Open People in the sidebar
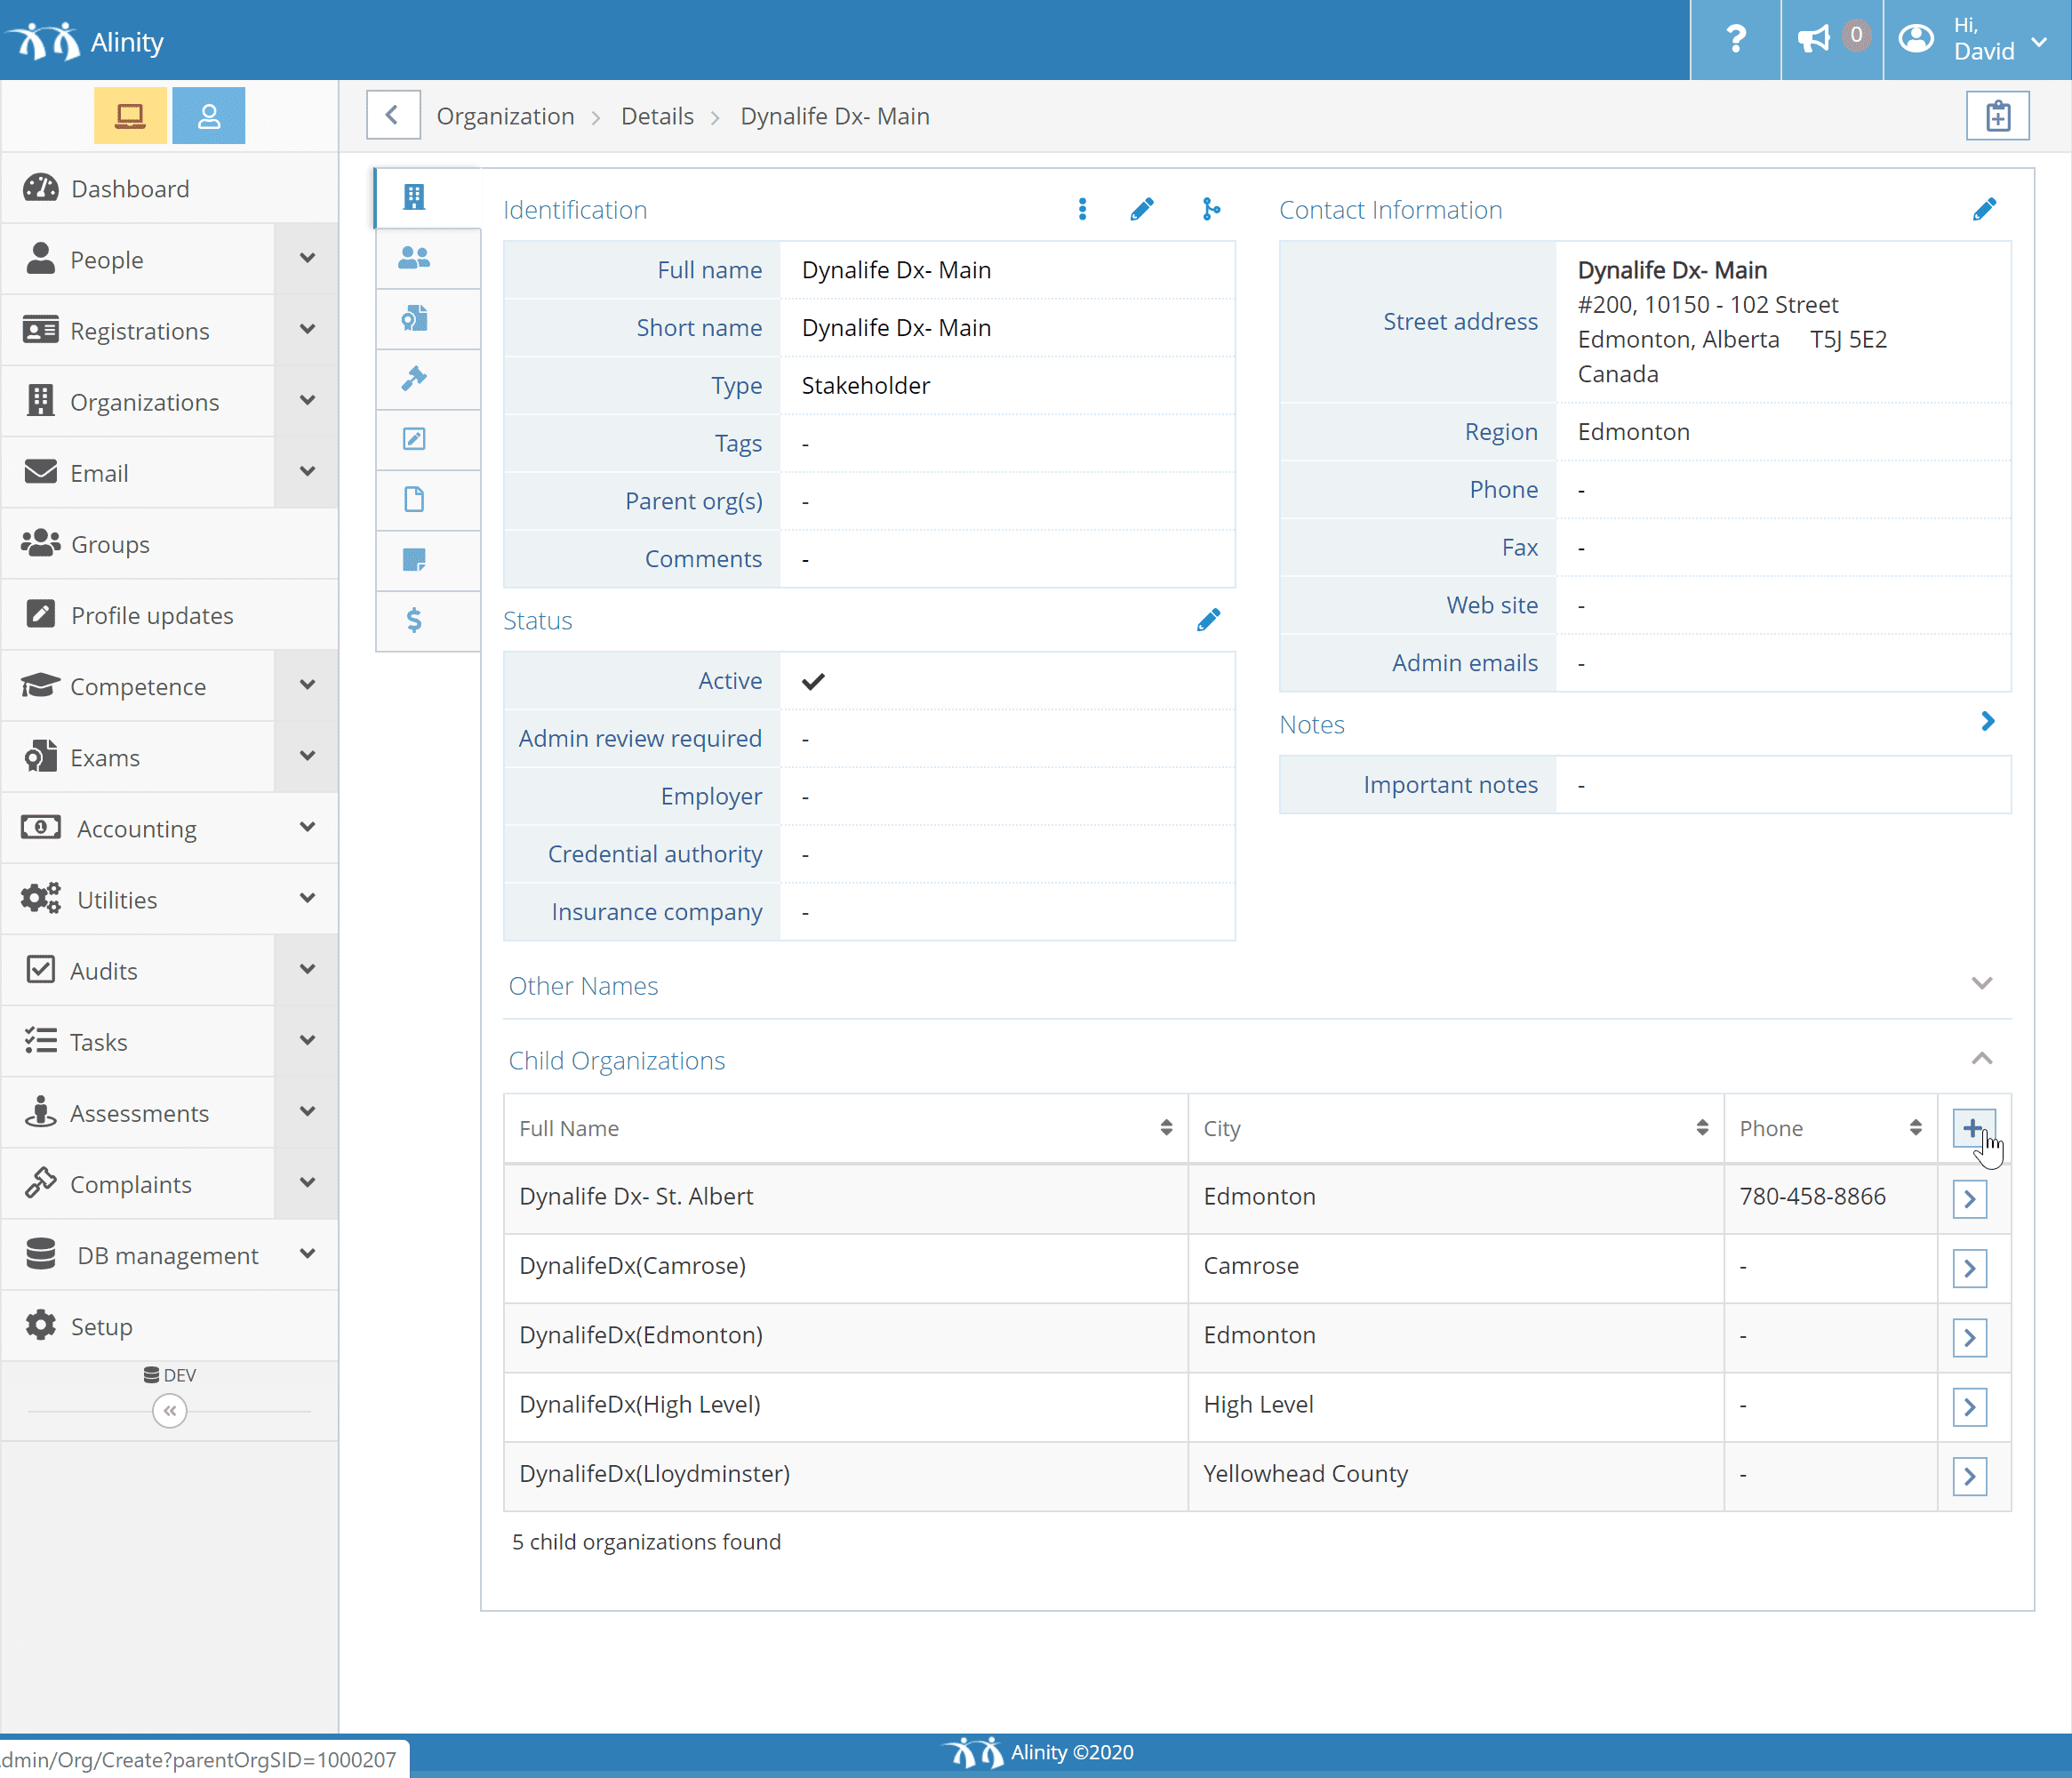 pos(138,260)
